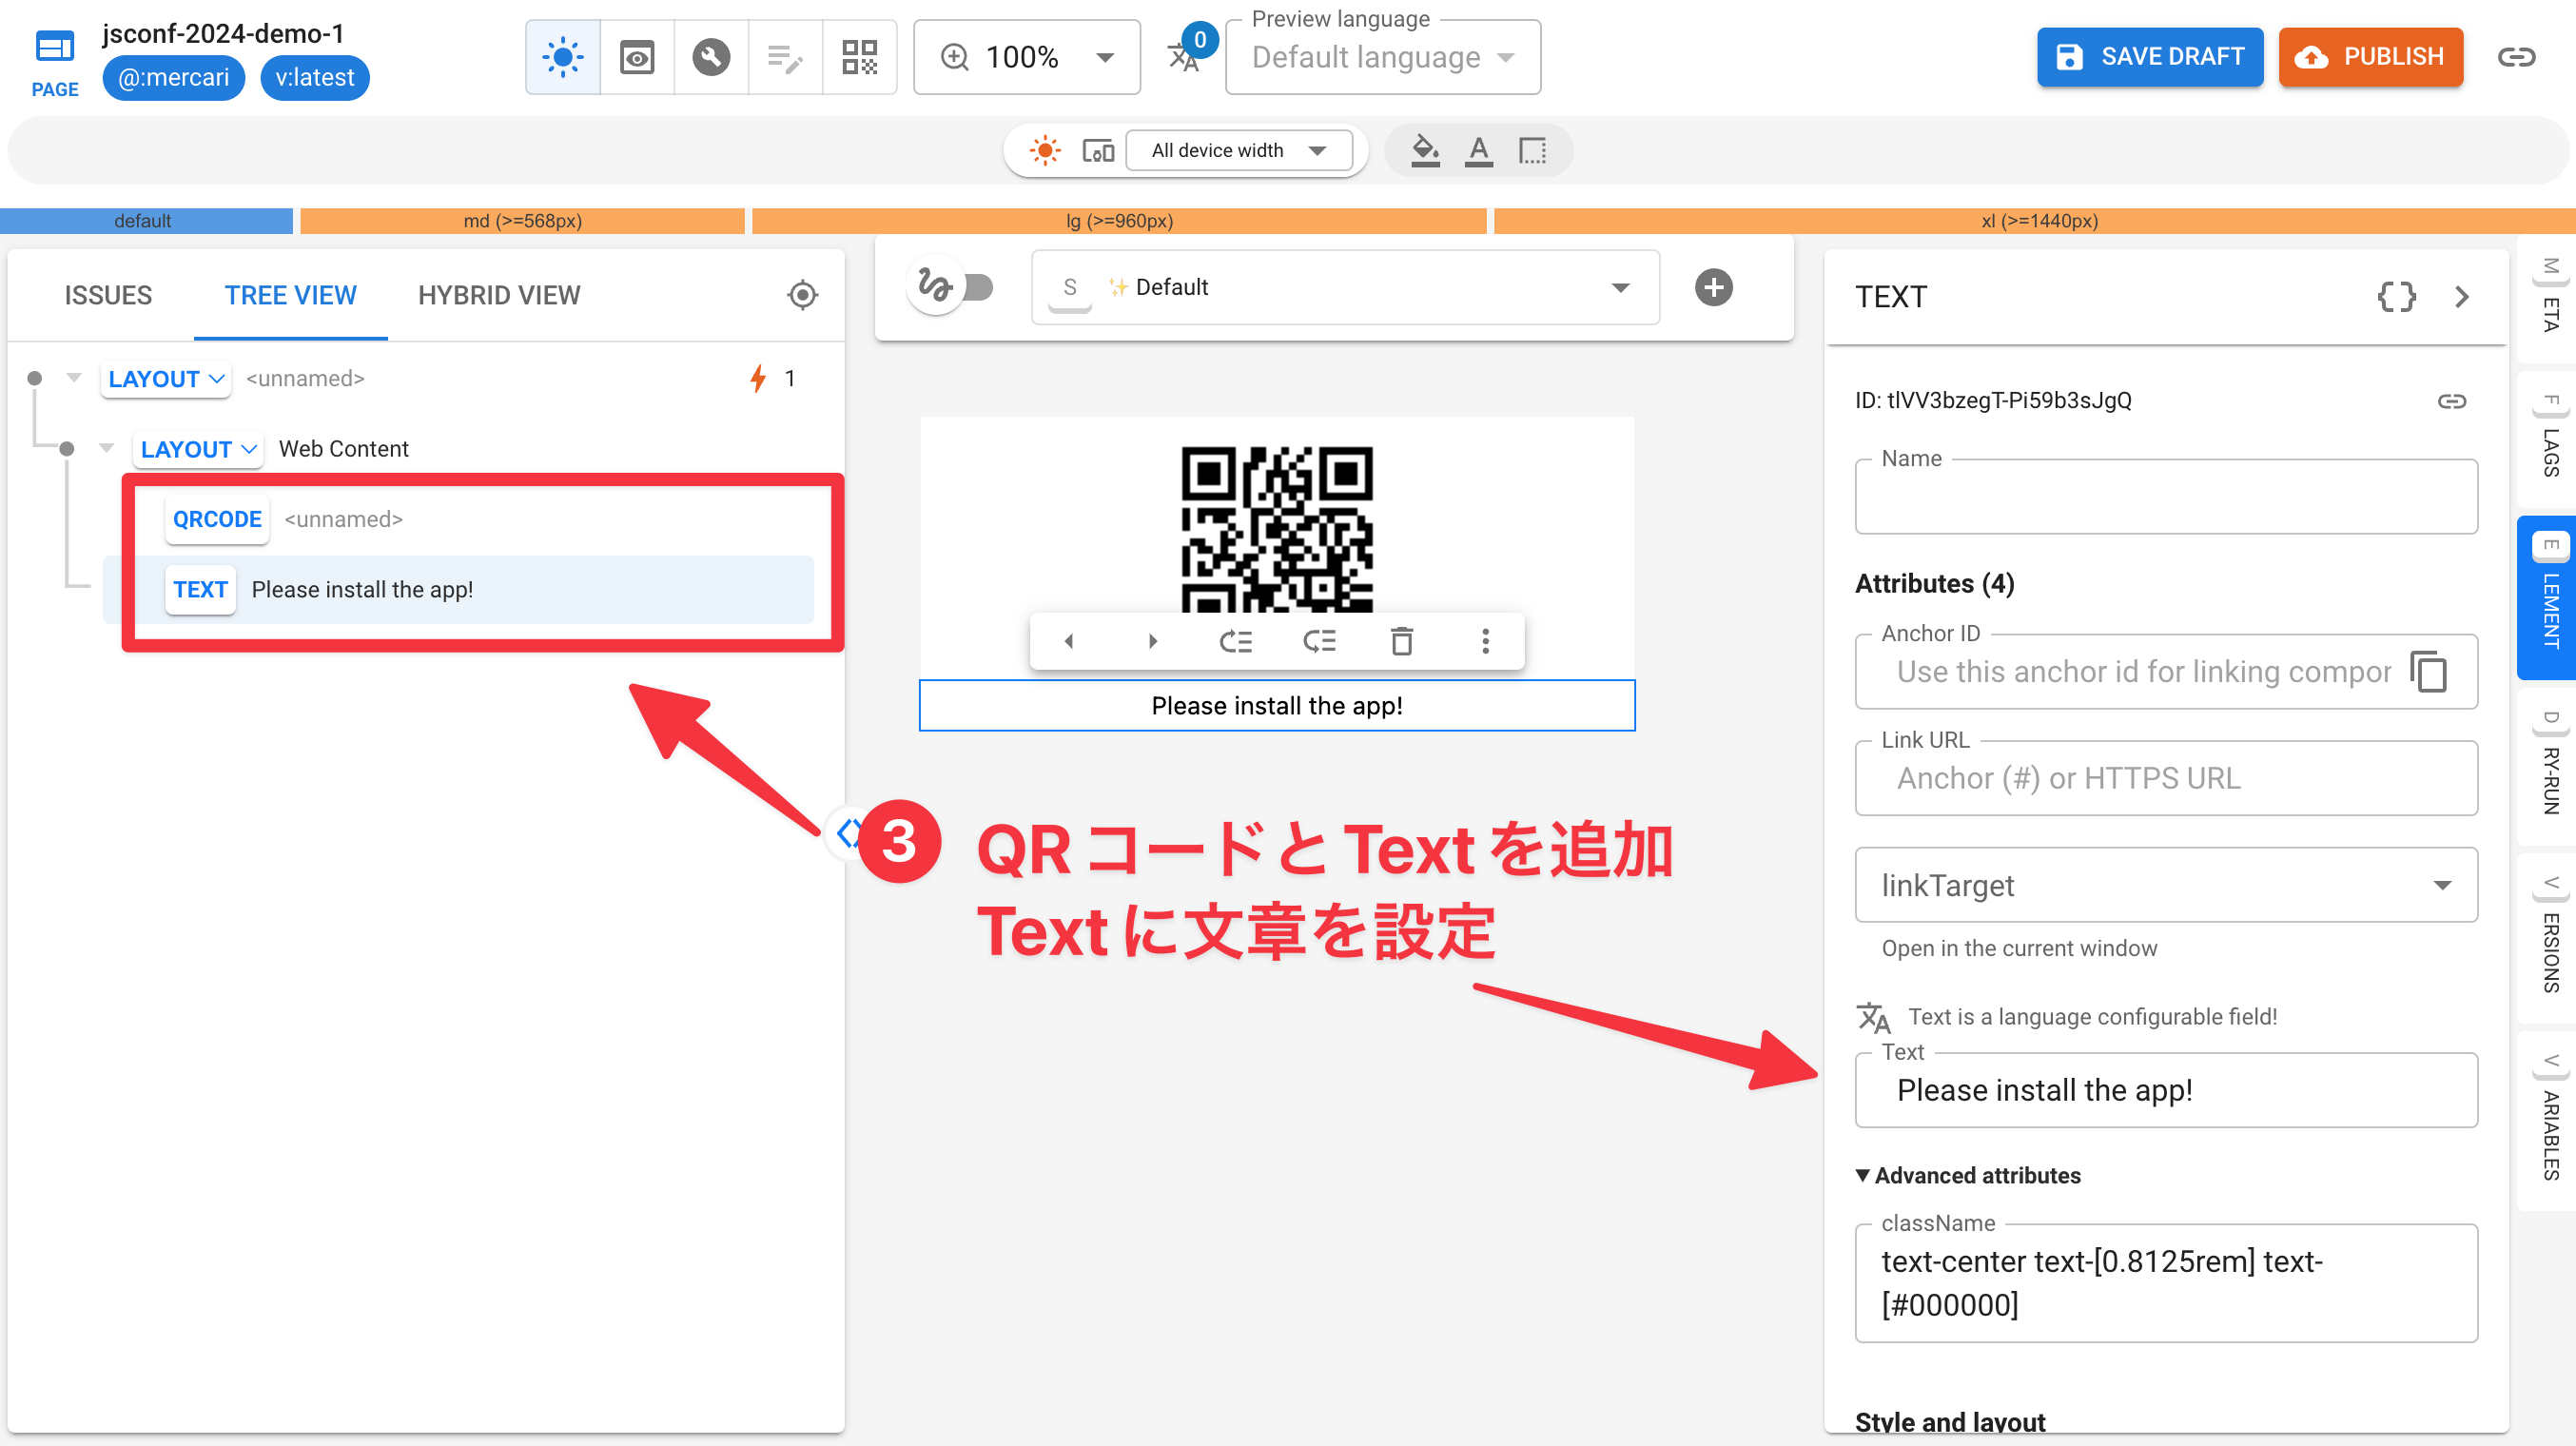Click the QR code image on canvas

[1276, 529]
